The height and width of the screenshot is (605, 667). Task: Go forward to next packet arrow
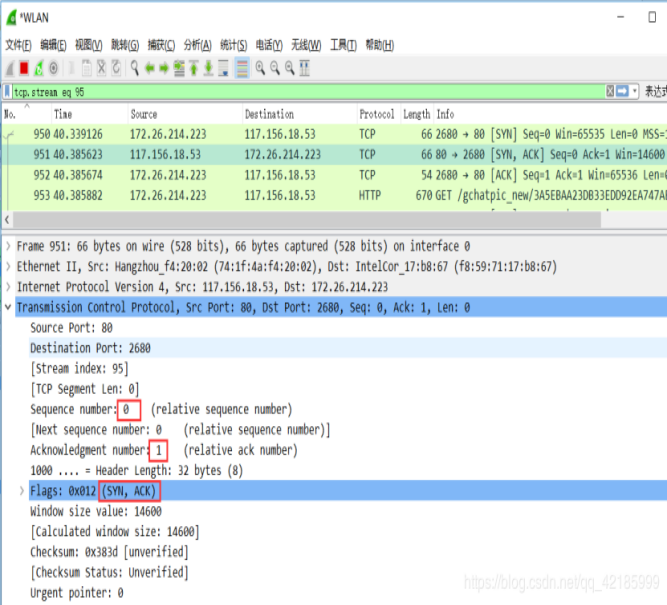click(x=164, y=68)
